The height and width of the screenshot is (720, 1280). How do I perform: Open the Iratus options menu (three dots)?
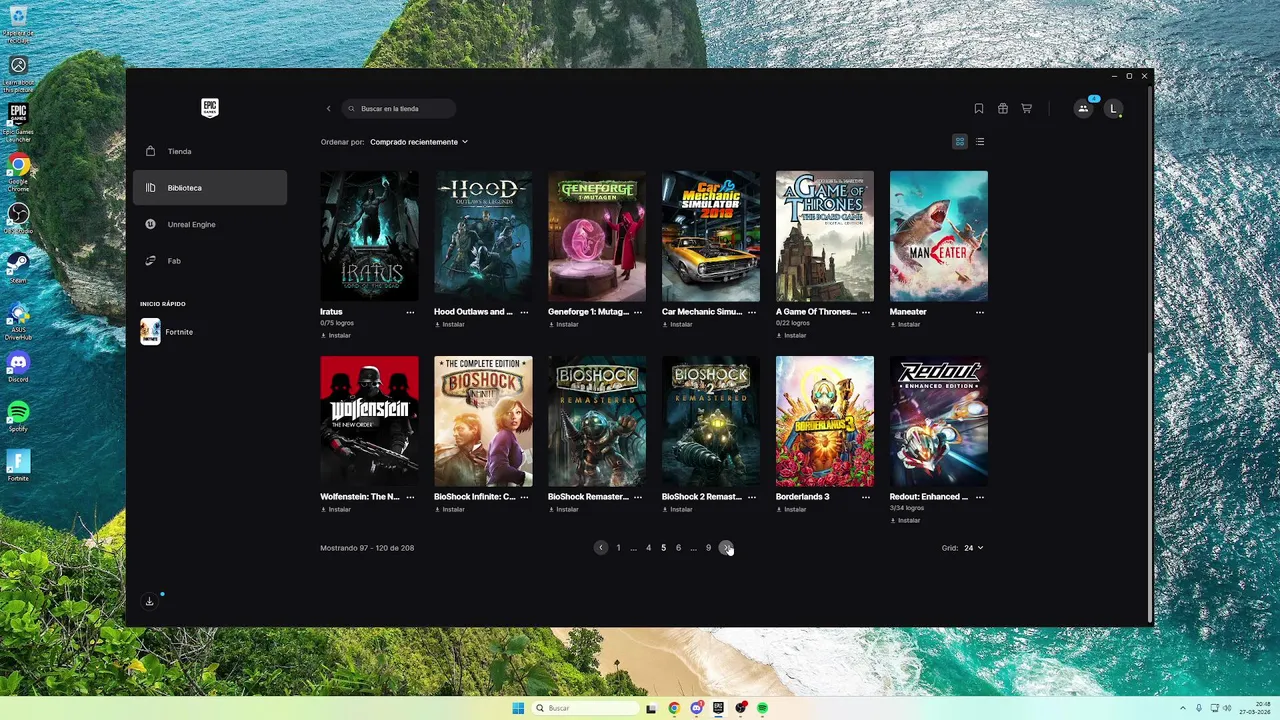pyautogui.click(x=410, y=312)
